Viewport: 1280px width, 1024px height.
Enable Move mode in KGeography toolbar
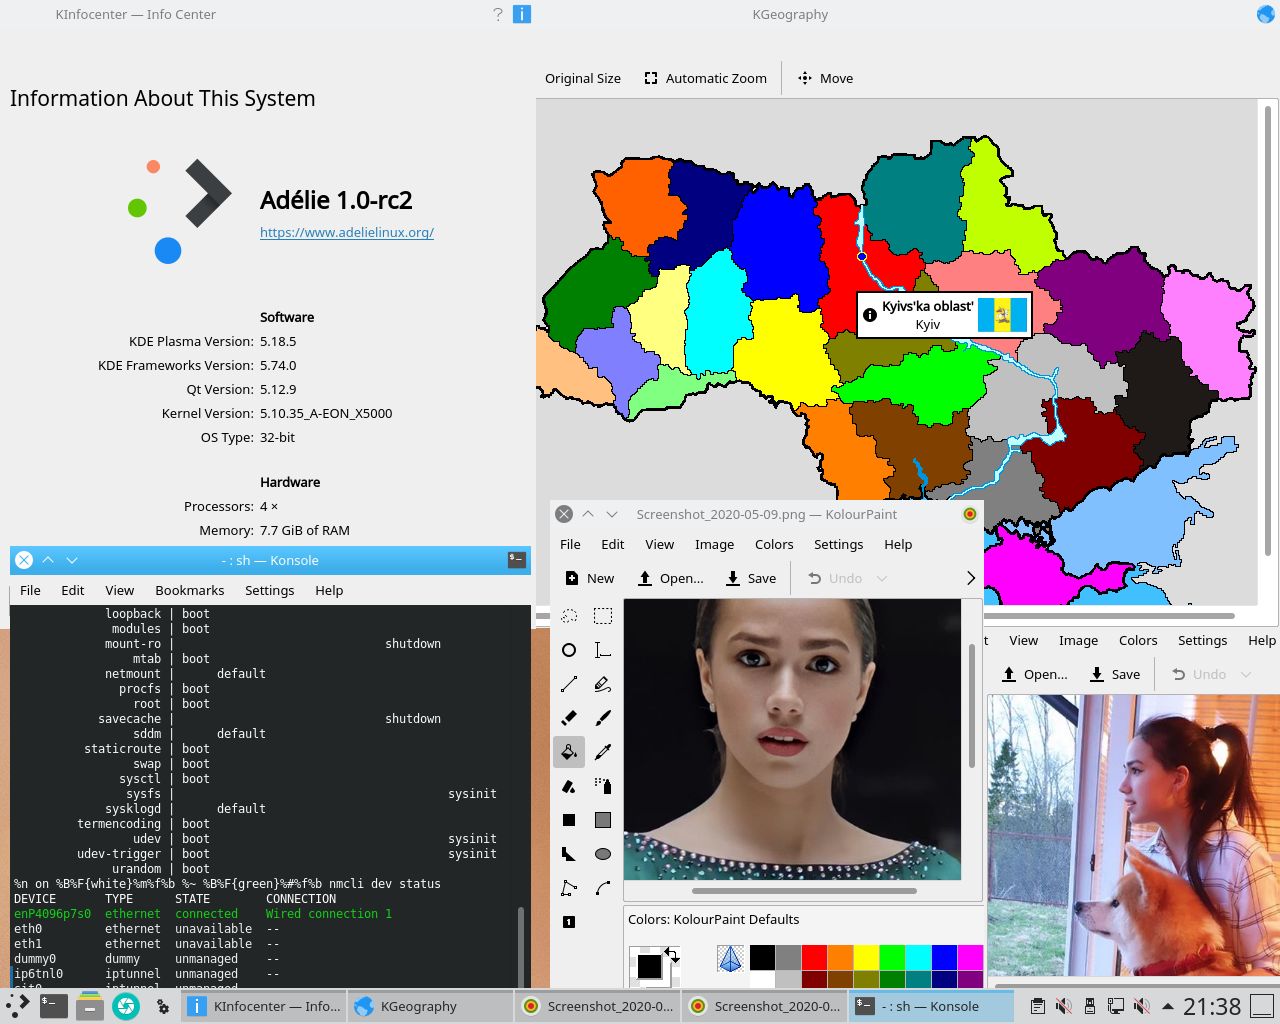pyautogui.click(x=825, y=78)
